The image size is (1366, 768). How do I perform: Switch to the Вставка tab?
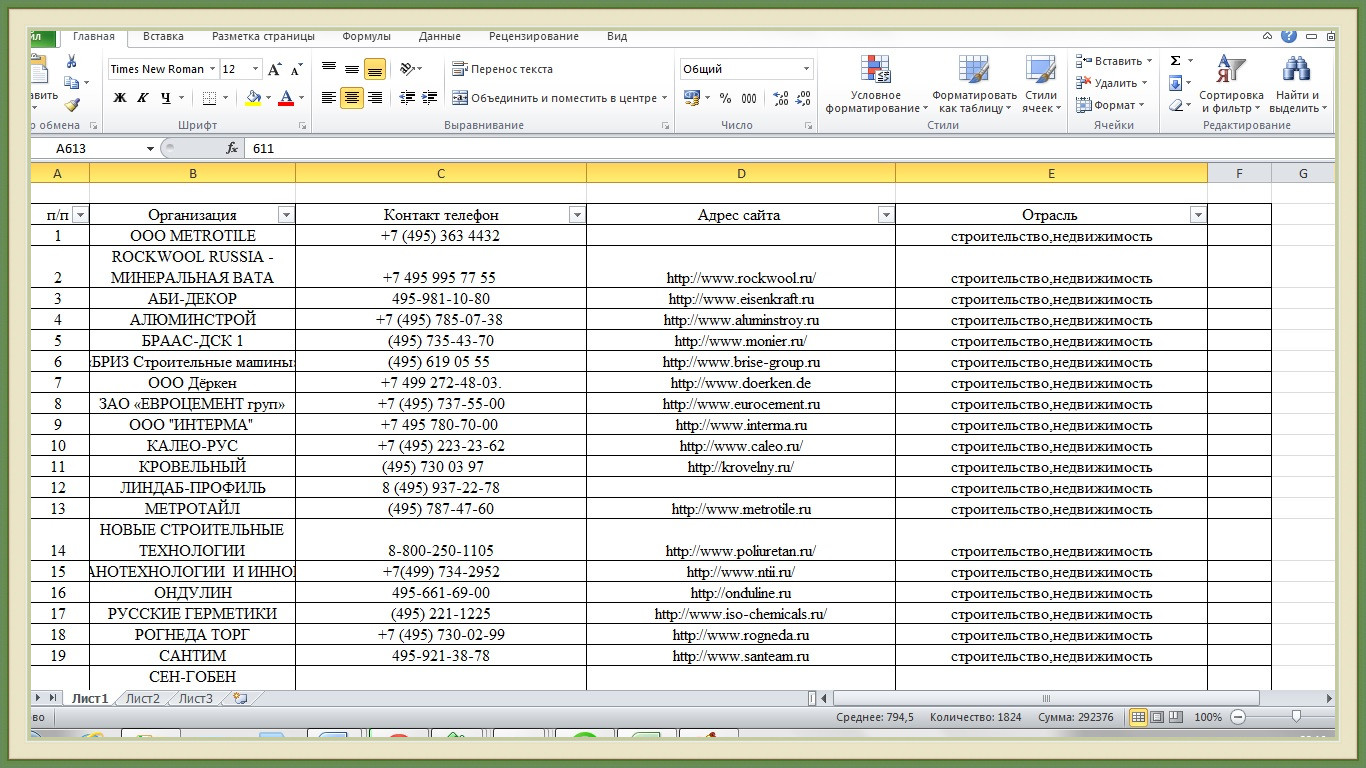coord(163,37)
